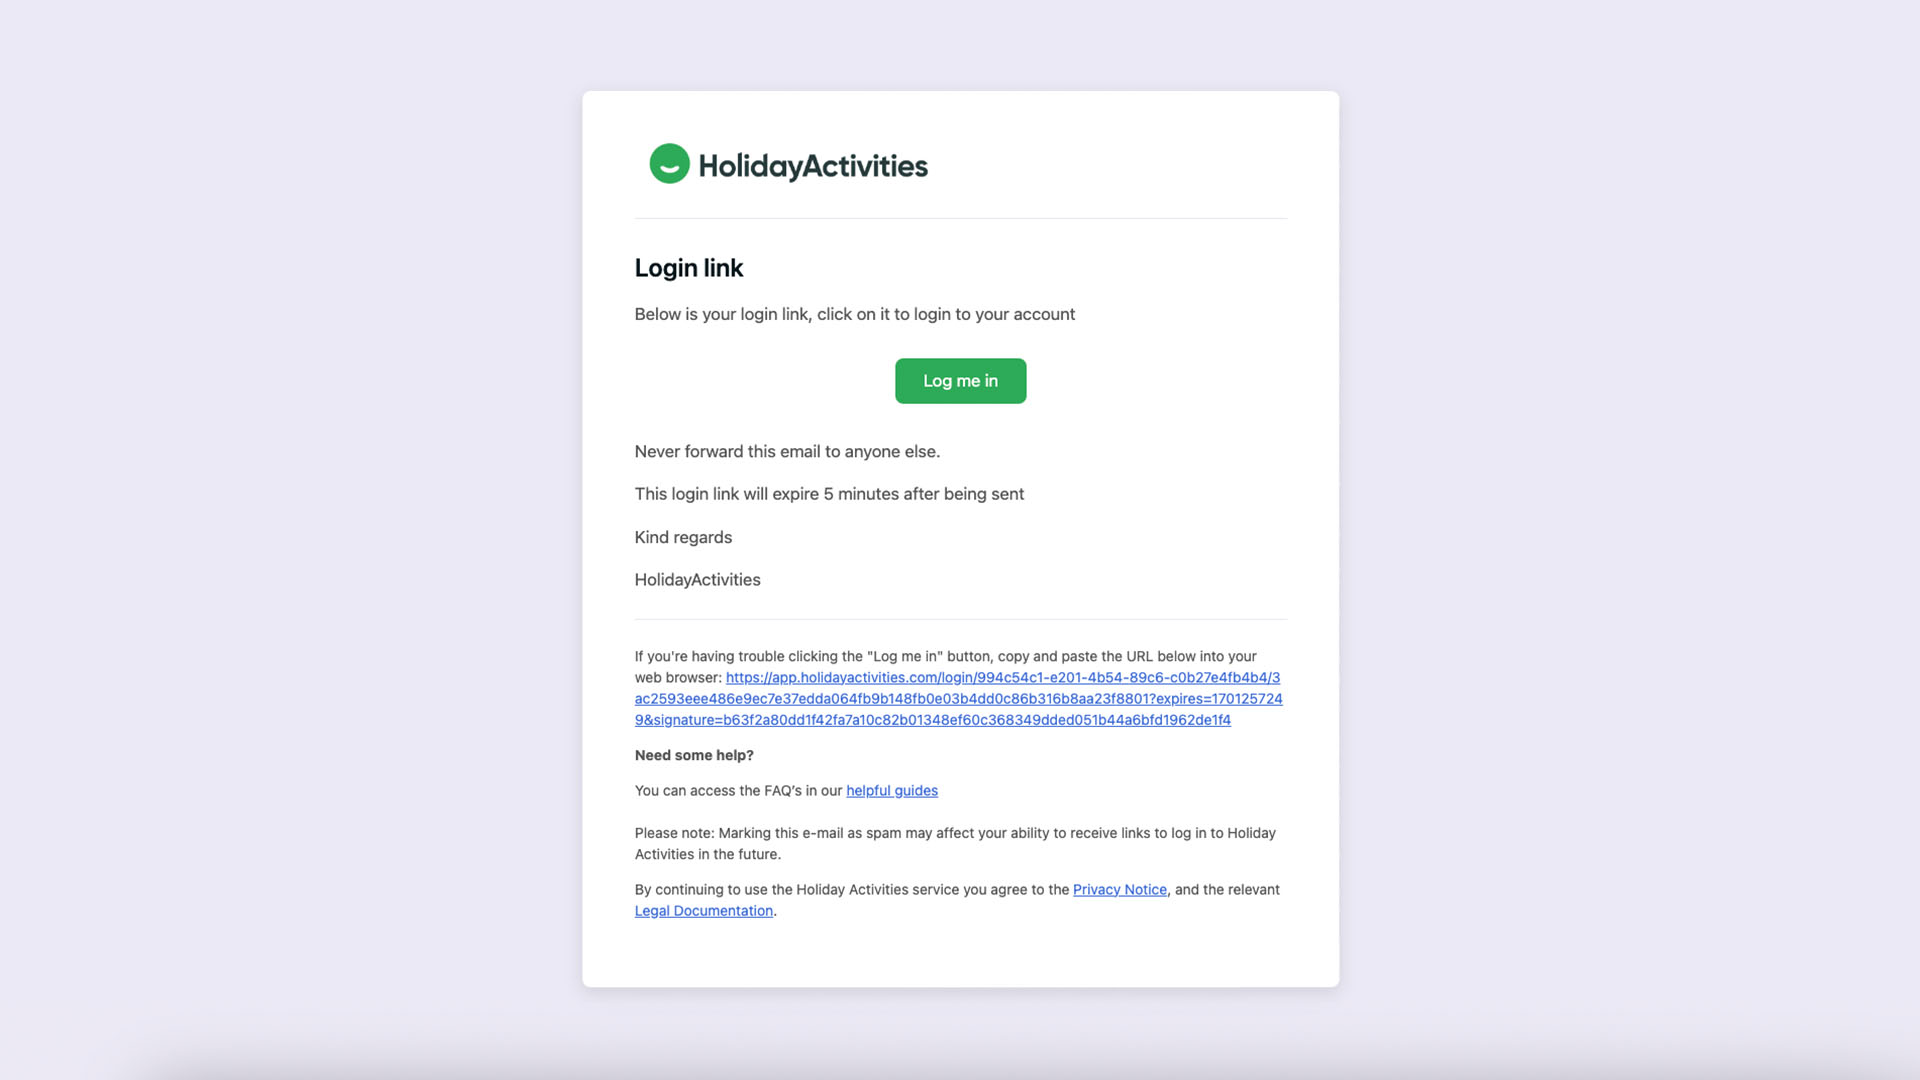Image resolution: width=1920 pixels, height=1080 pixels.
Task: Click the divider line below the logo
Action: (x=960, y=218)
